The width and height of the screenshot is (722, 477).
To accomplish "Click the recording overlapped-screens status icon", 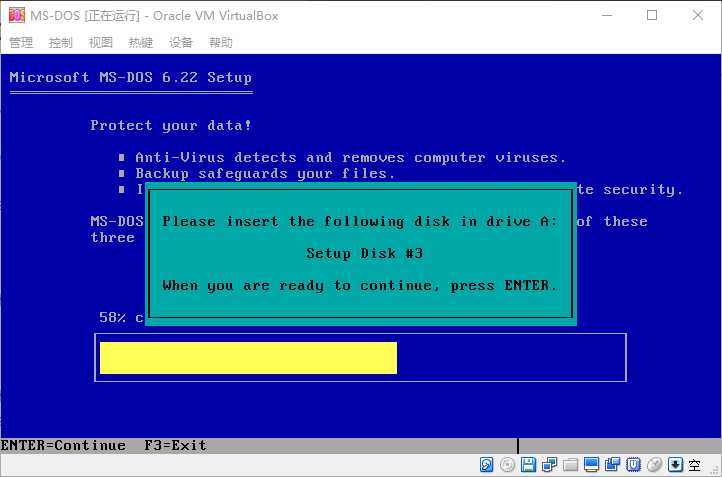I will (612, 465).
